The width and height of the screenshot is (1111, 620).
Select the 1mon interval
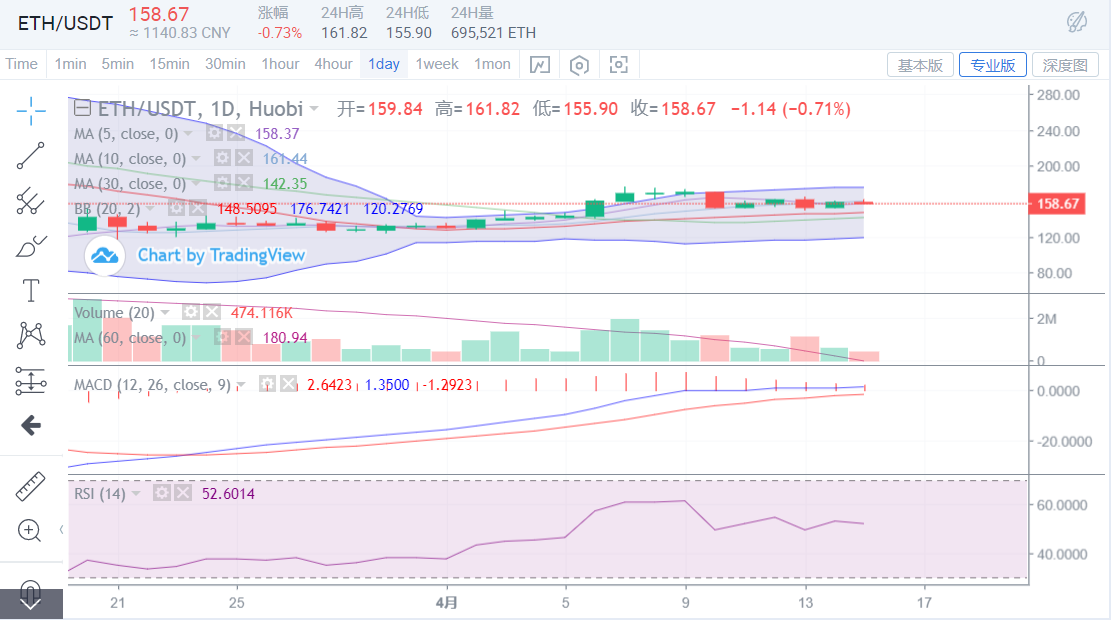[x=492, y=64]
